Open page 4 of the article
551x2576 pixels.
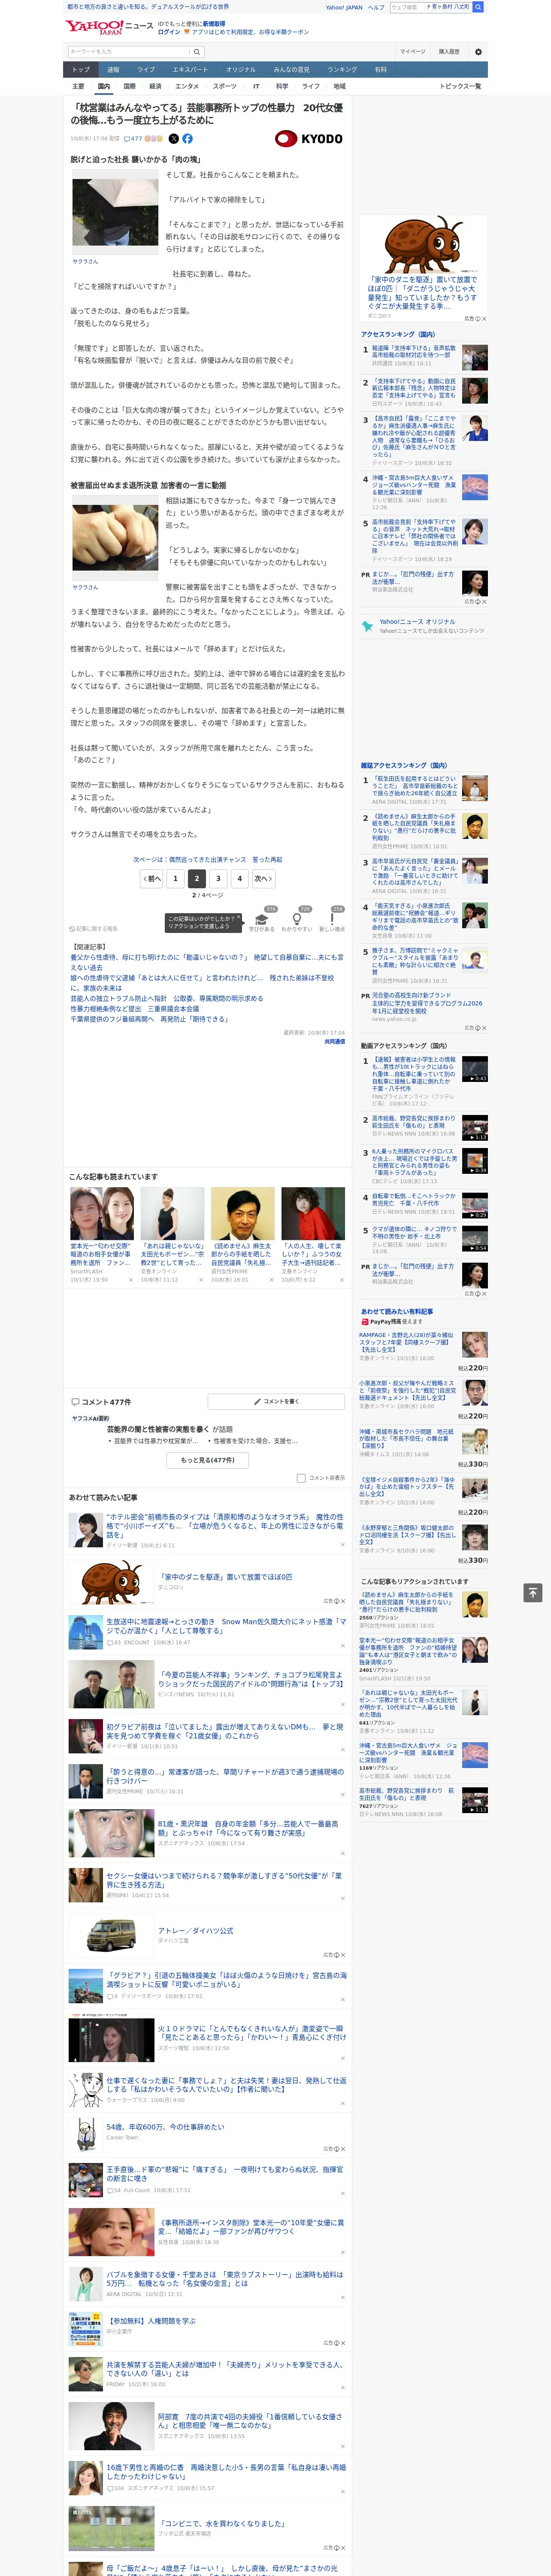239,879
